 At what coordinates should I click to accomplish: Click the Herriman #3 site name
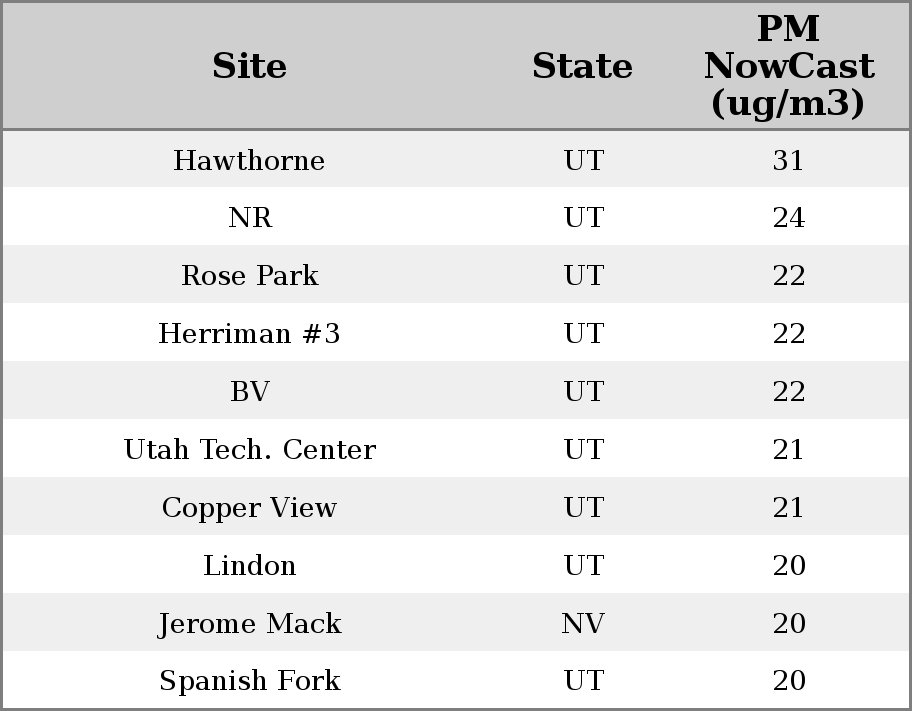coord(249,334)
